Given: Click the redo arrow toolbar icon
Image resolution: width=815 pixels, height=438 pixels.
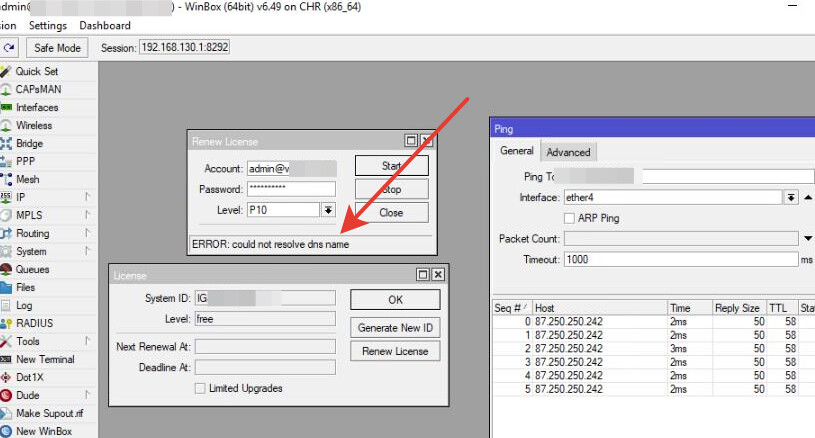Looking at the screenshot, I should (x=9, y=48).
